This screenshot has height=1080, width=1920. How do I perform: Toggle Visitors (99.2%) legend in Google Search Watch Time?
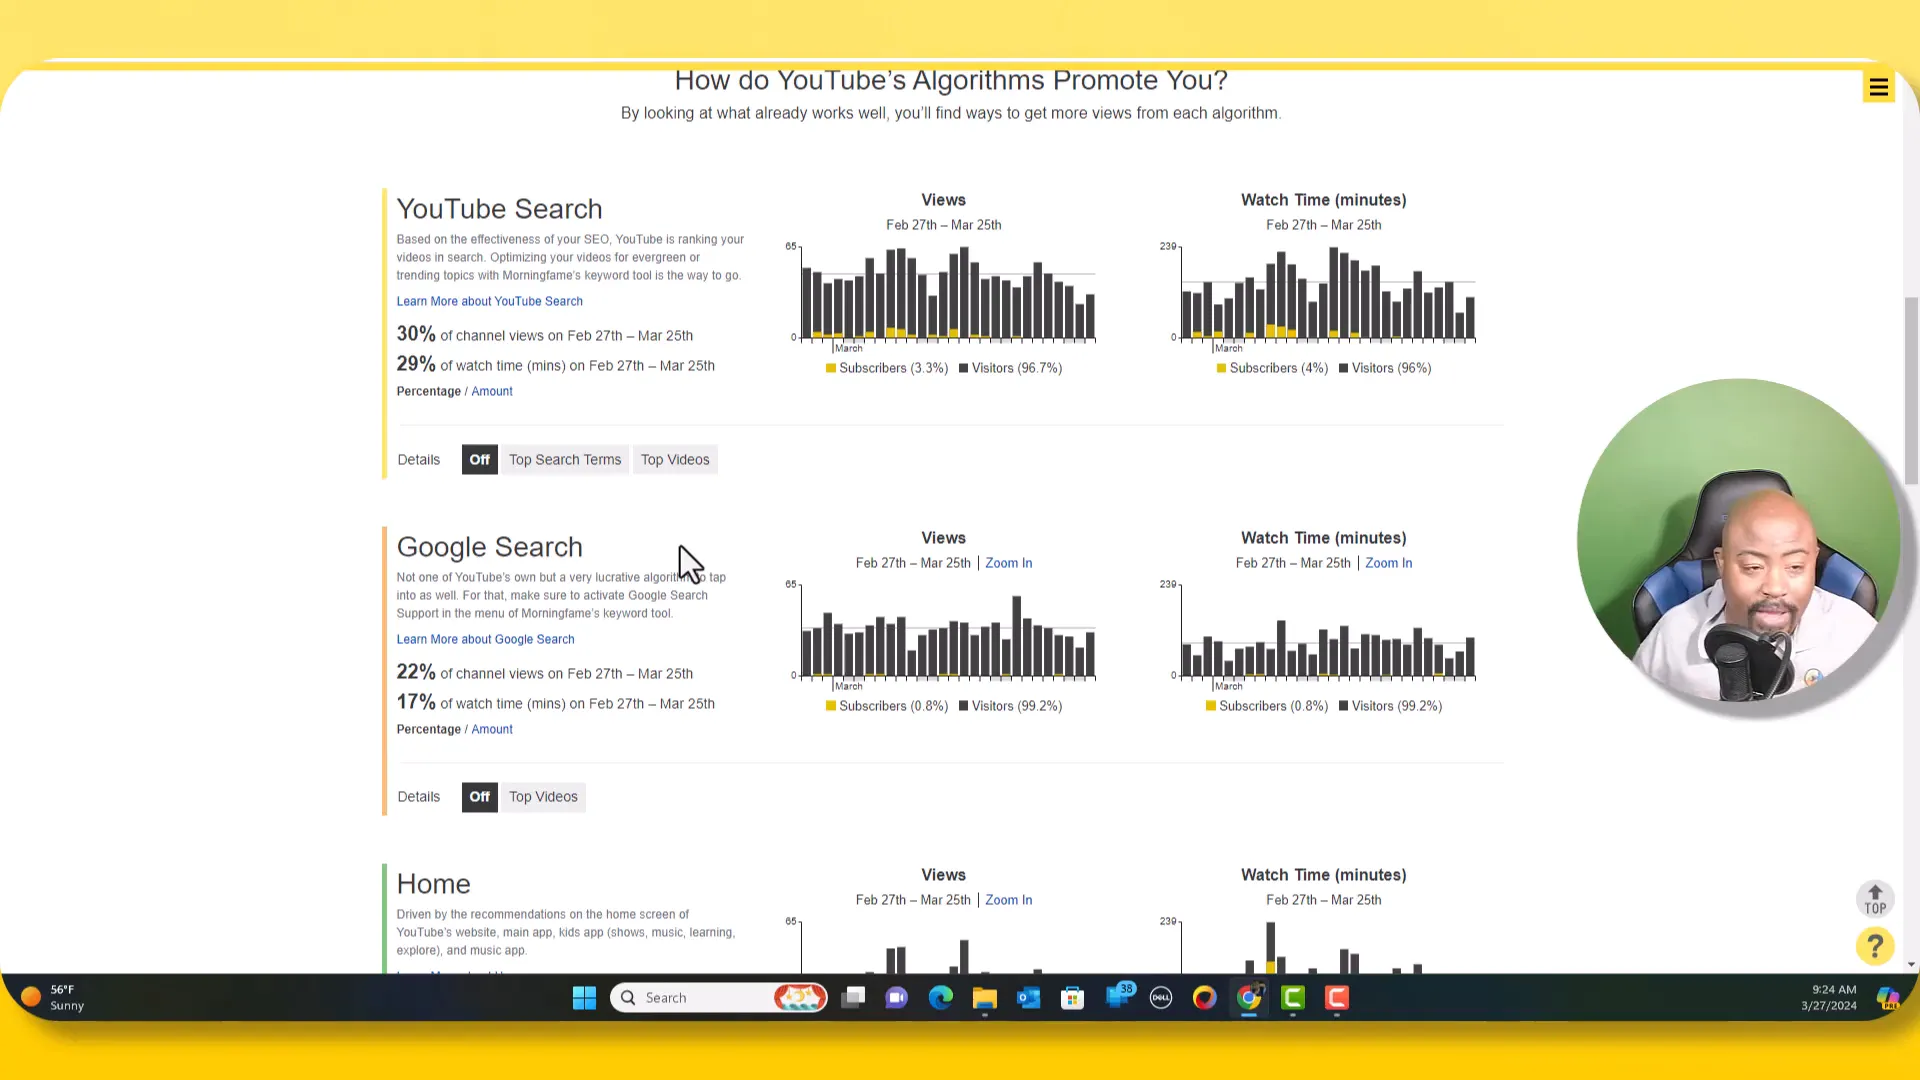[1391, 706]
